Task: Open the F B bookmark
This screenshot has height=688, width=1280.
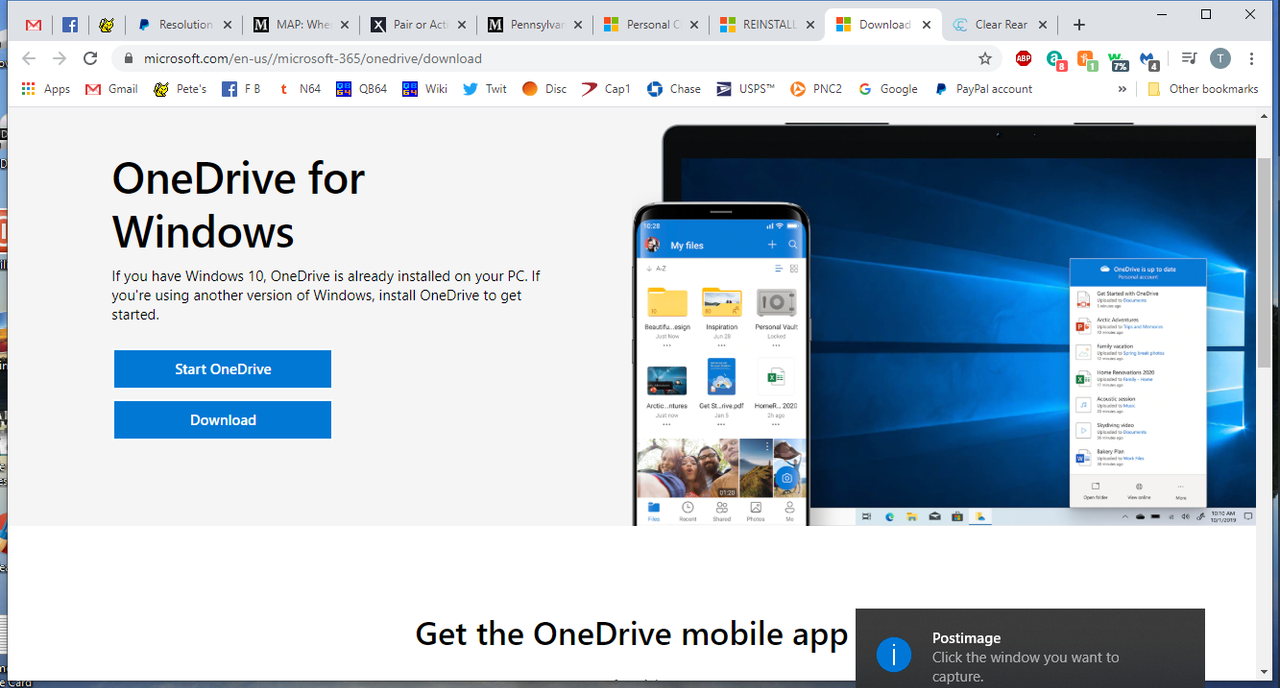Action: click(242, 89)
